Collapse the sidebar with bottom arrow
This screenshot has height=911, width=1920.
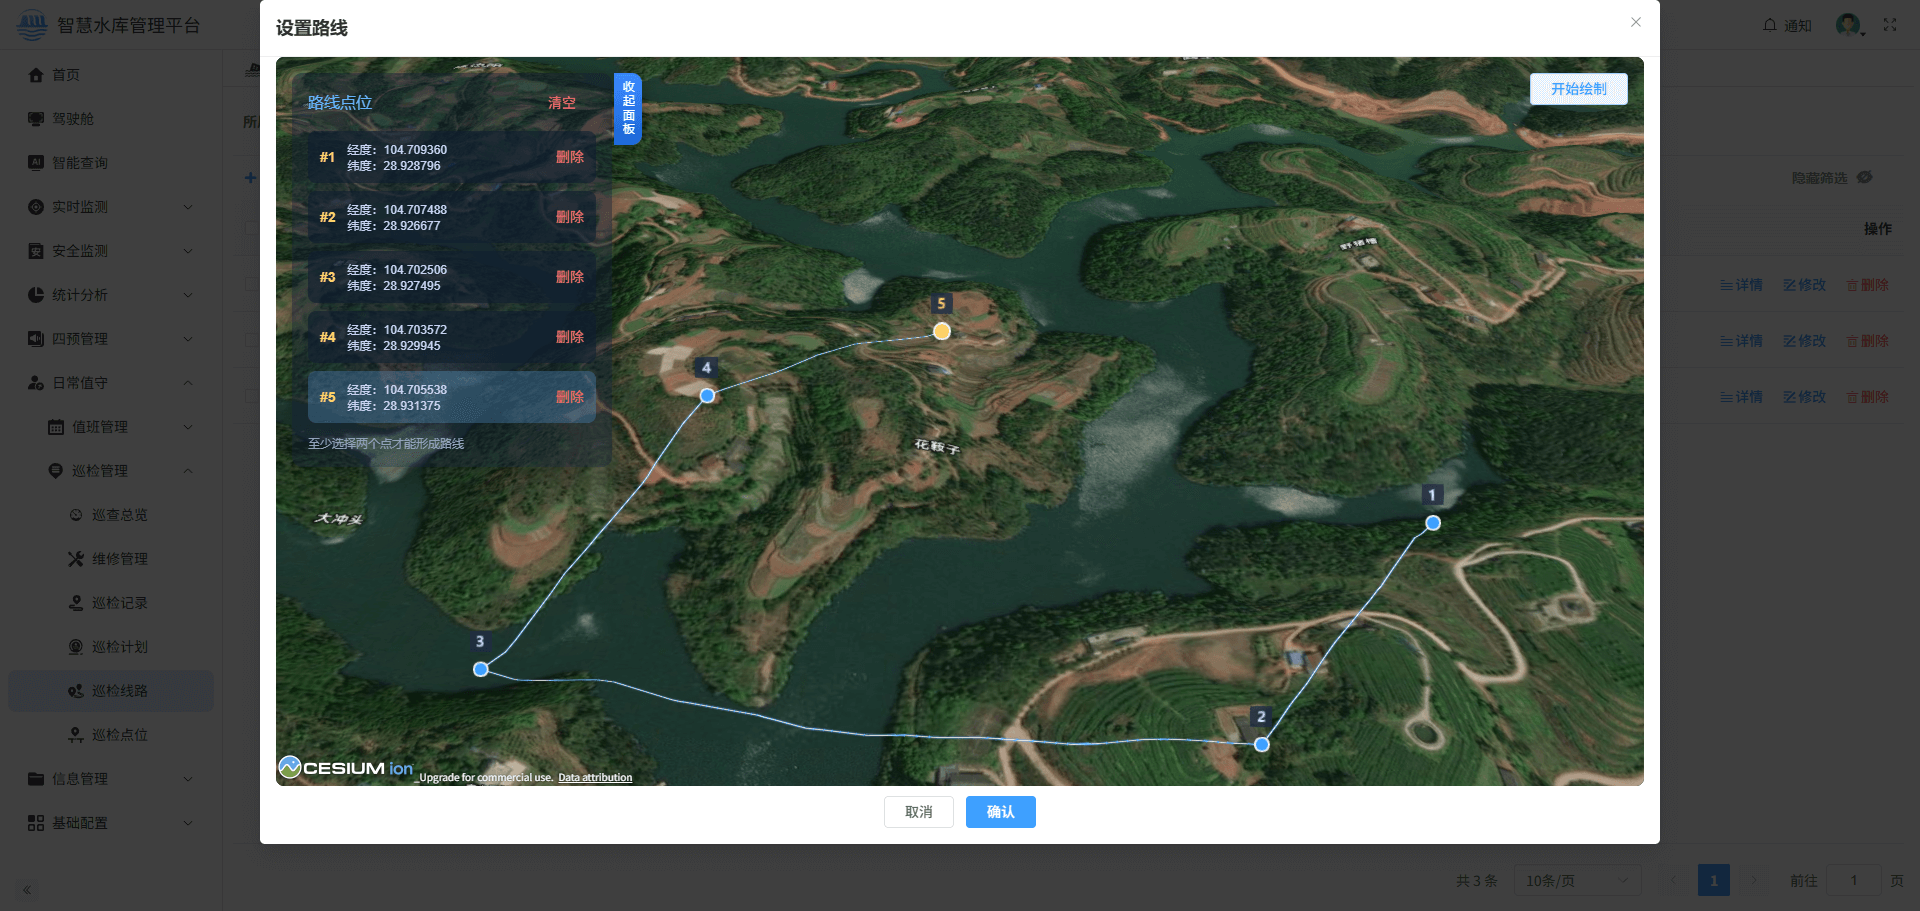coord(27,890)
